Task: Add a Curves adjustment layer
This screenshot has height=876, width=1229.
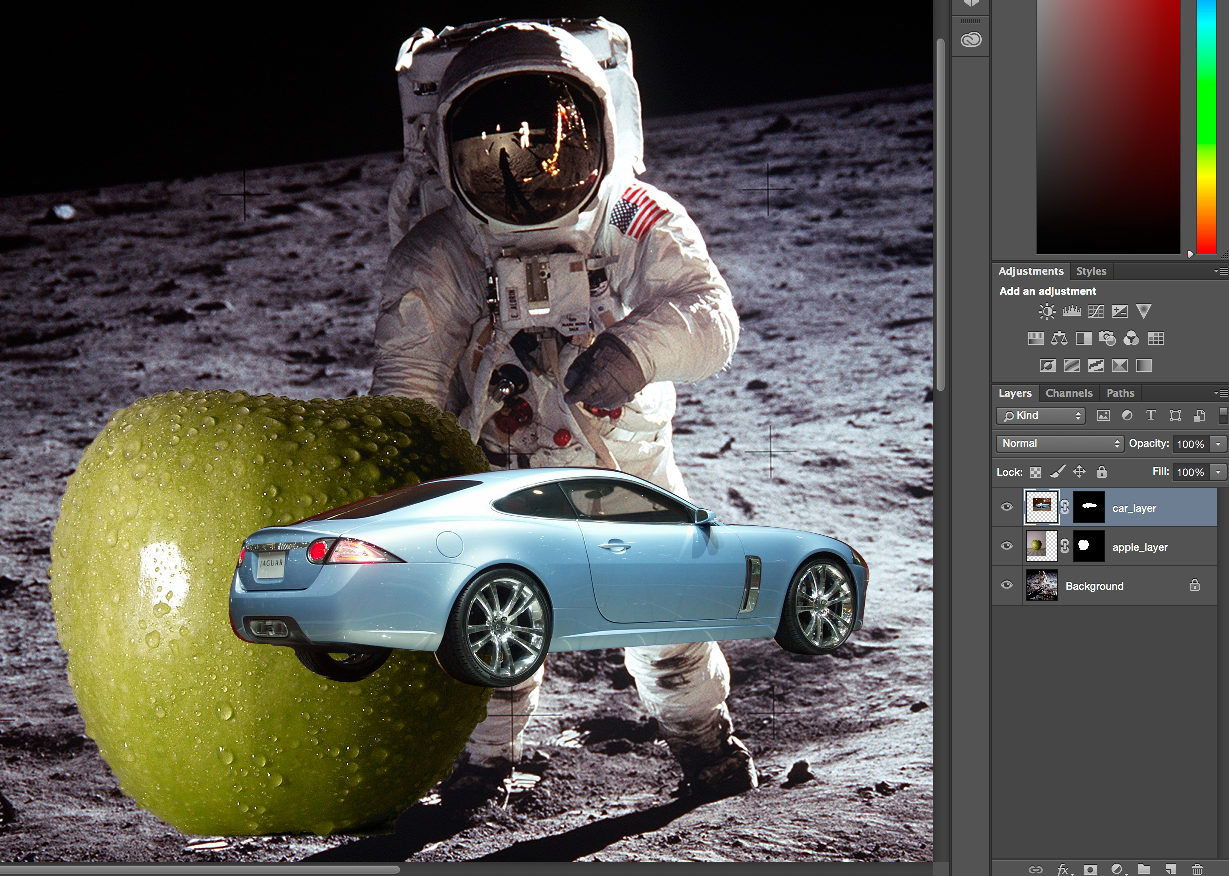Action: click(x=1095, y=312)
